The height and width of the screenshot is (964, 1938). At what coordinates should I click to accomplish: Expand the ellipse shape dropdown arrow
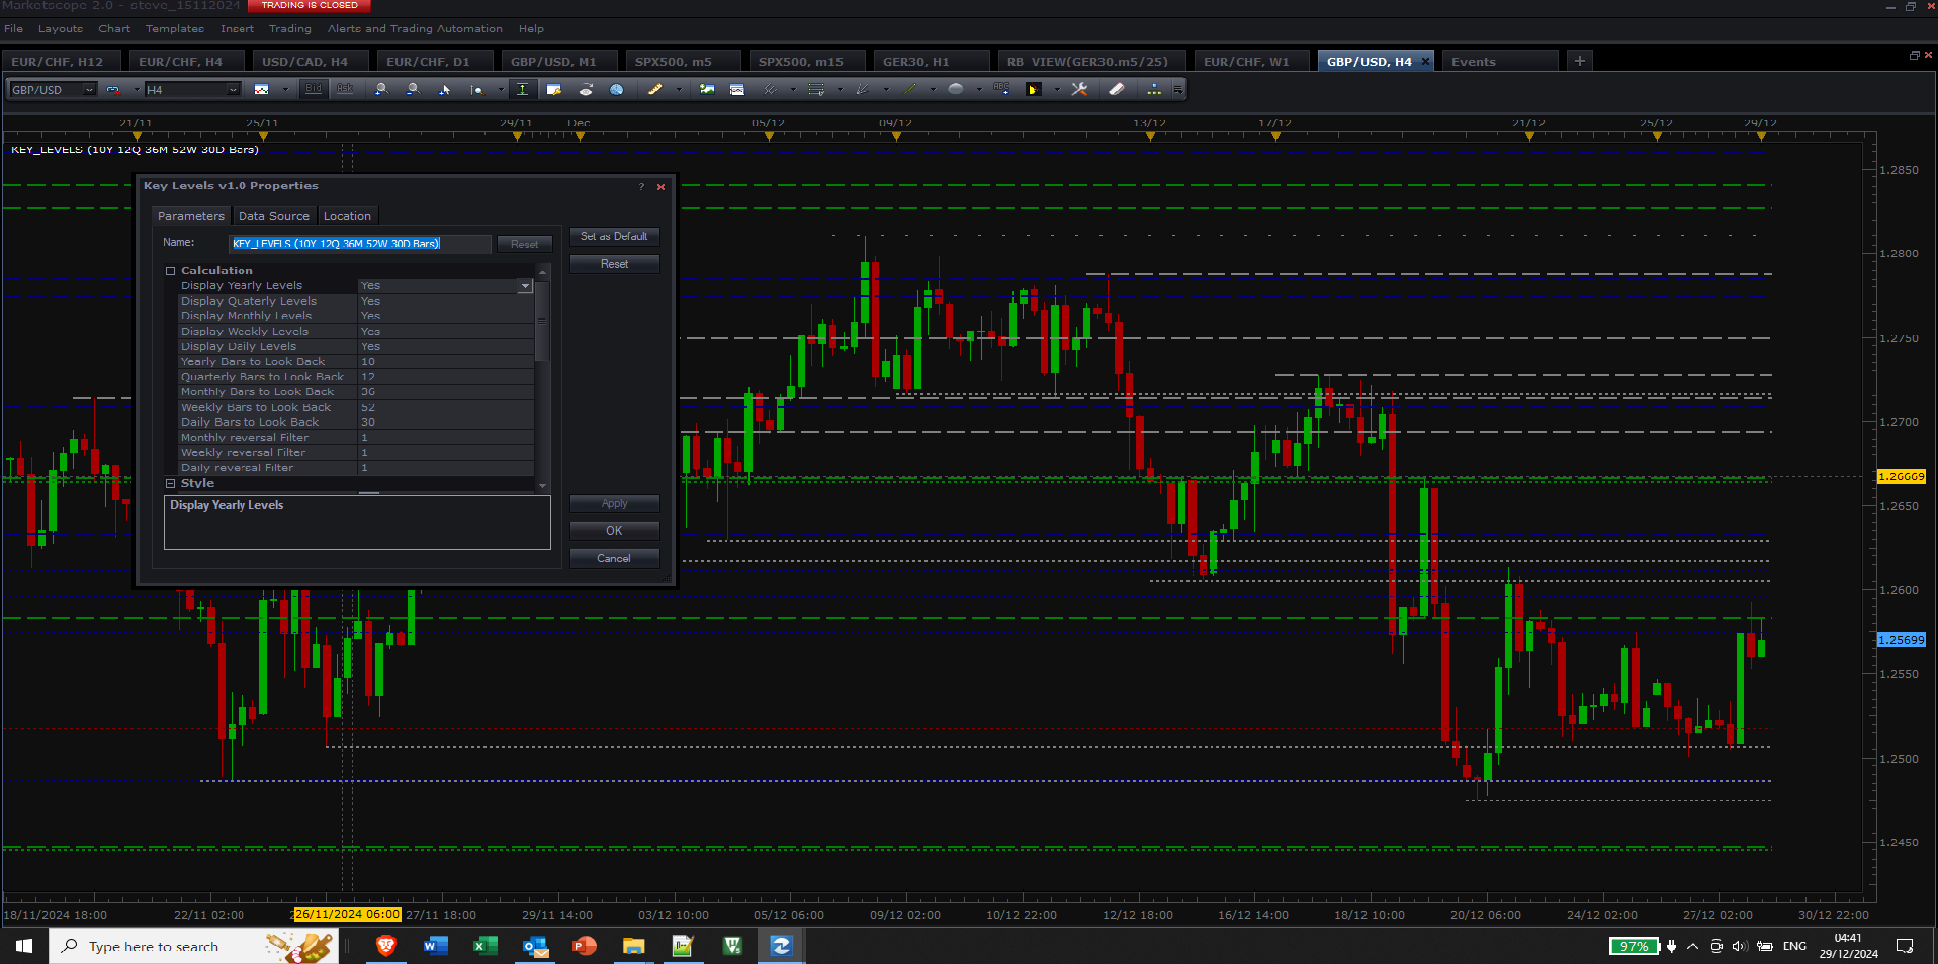pyautogui.click(x=979, y=90)
